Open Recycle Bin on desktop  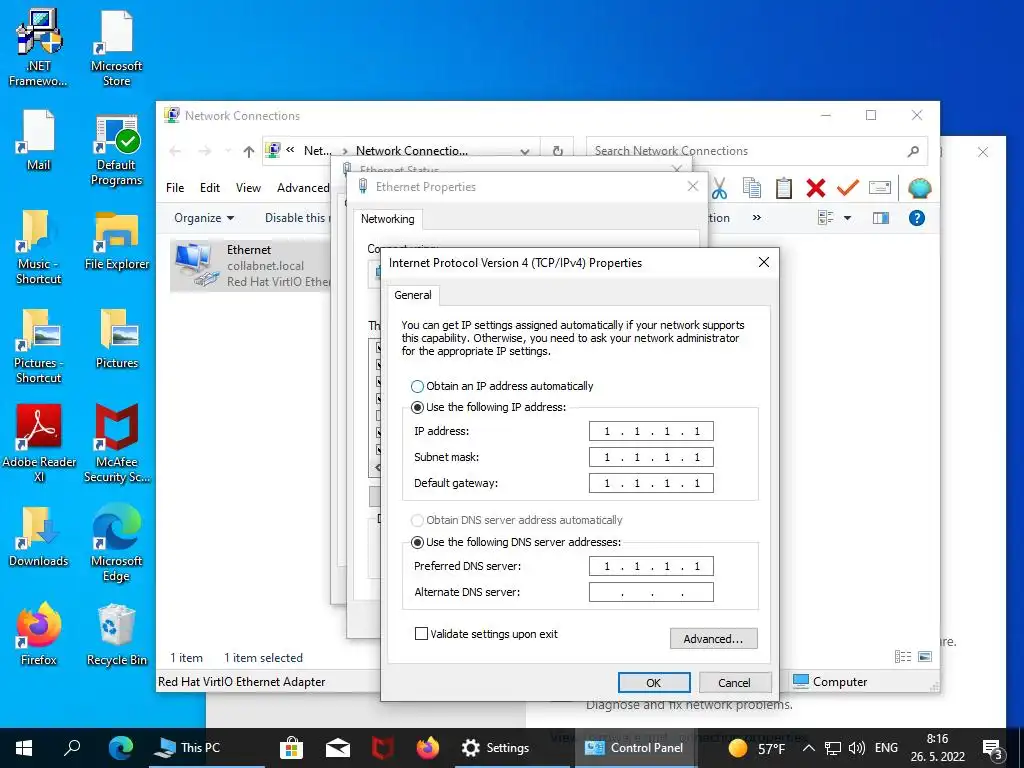(x=117, y=633)
